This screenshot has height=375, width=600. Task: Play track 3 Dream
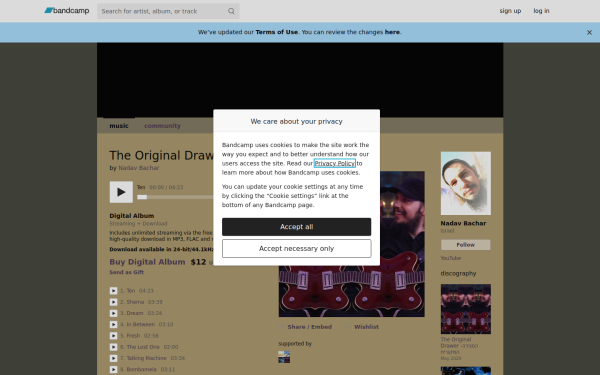(113, 313)
